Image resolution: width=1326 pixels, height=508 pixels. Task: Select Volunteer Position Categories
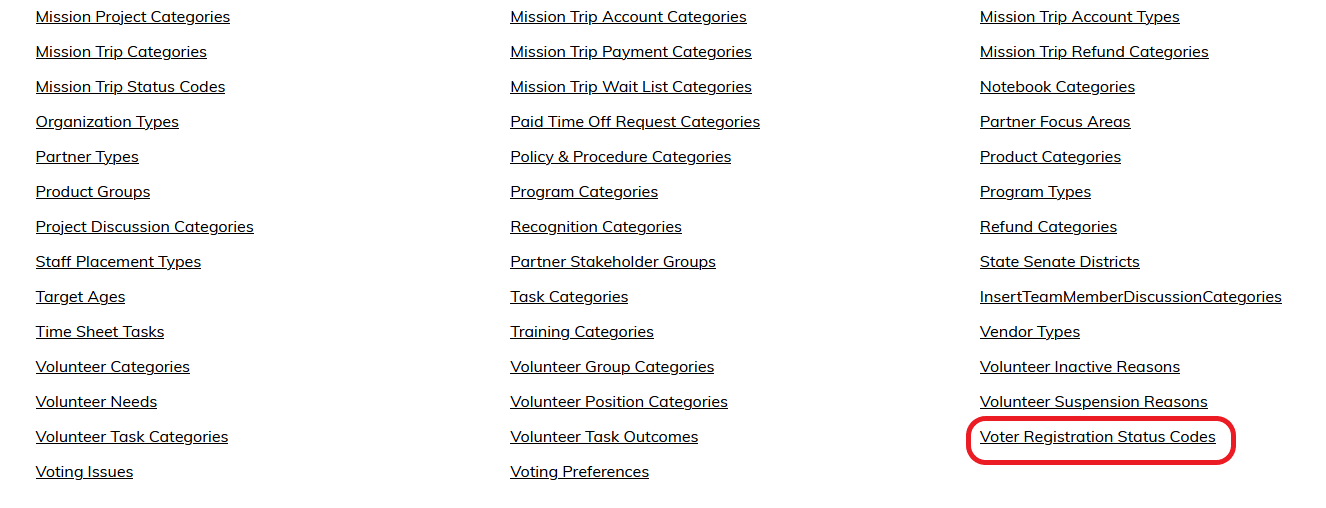pos(619,402)
